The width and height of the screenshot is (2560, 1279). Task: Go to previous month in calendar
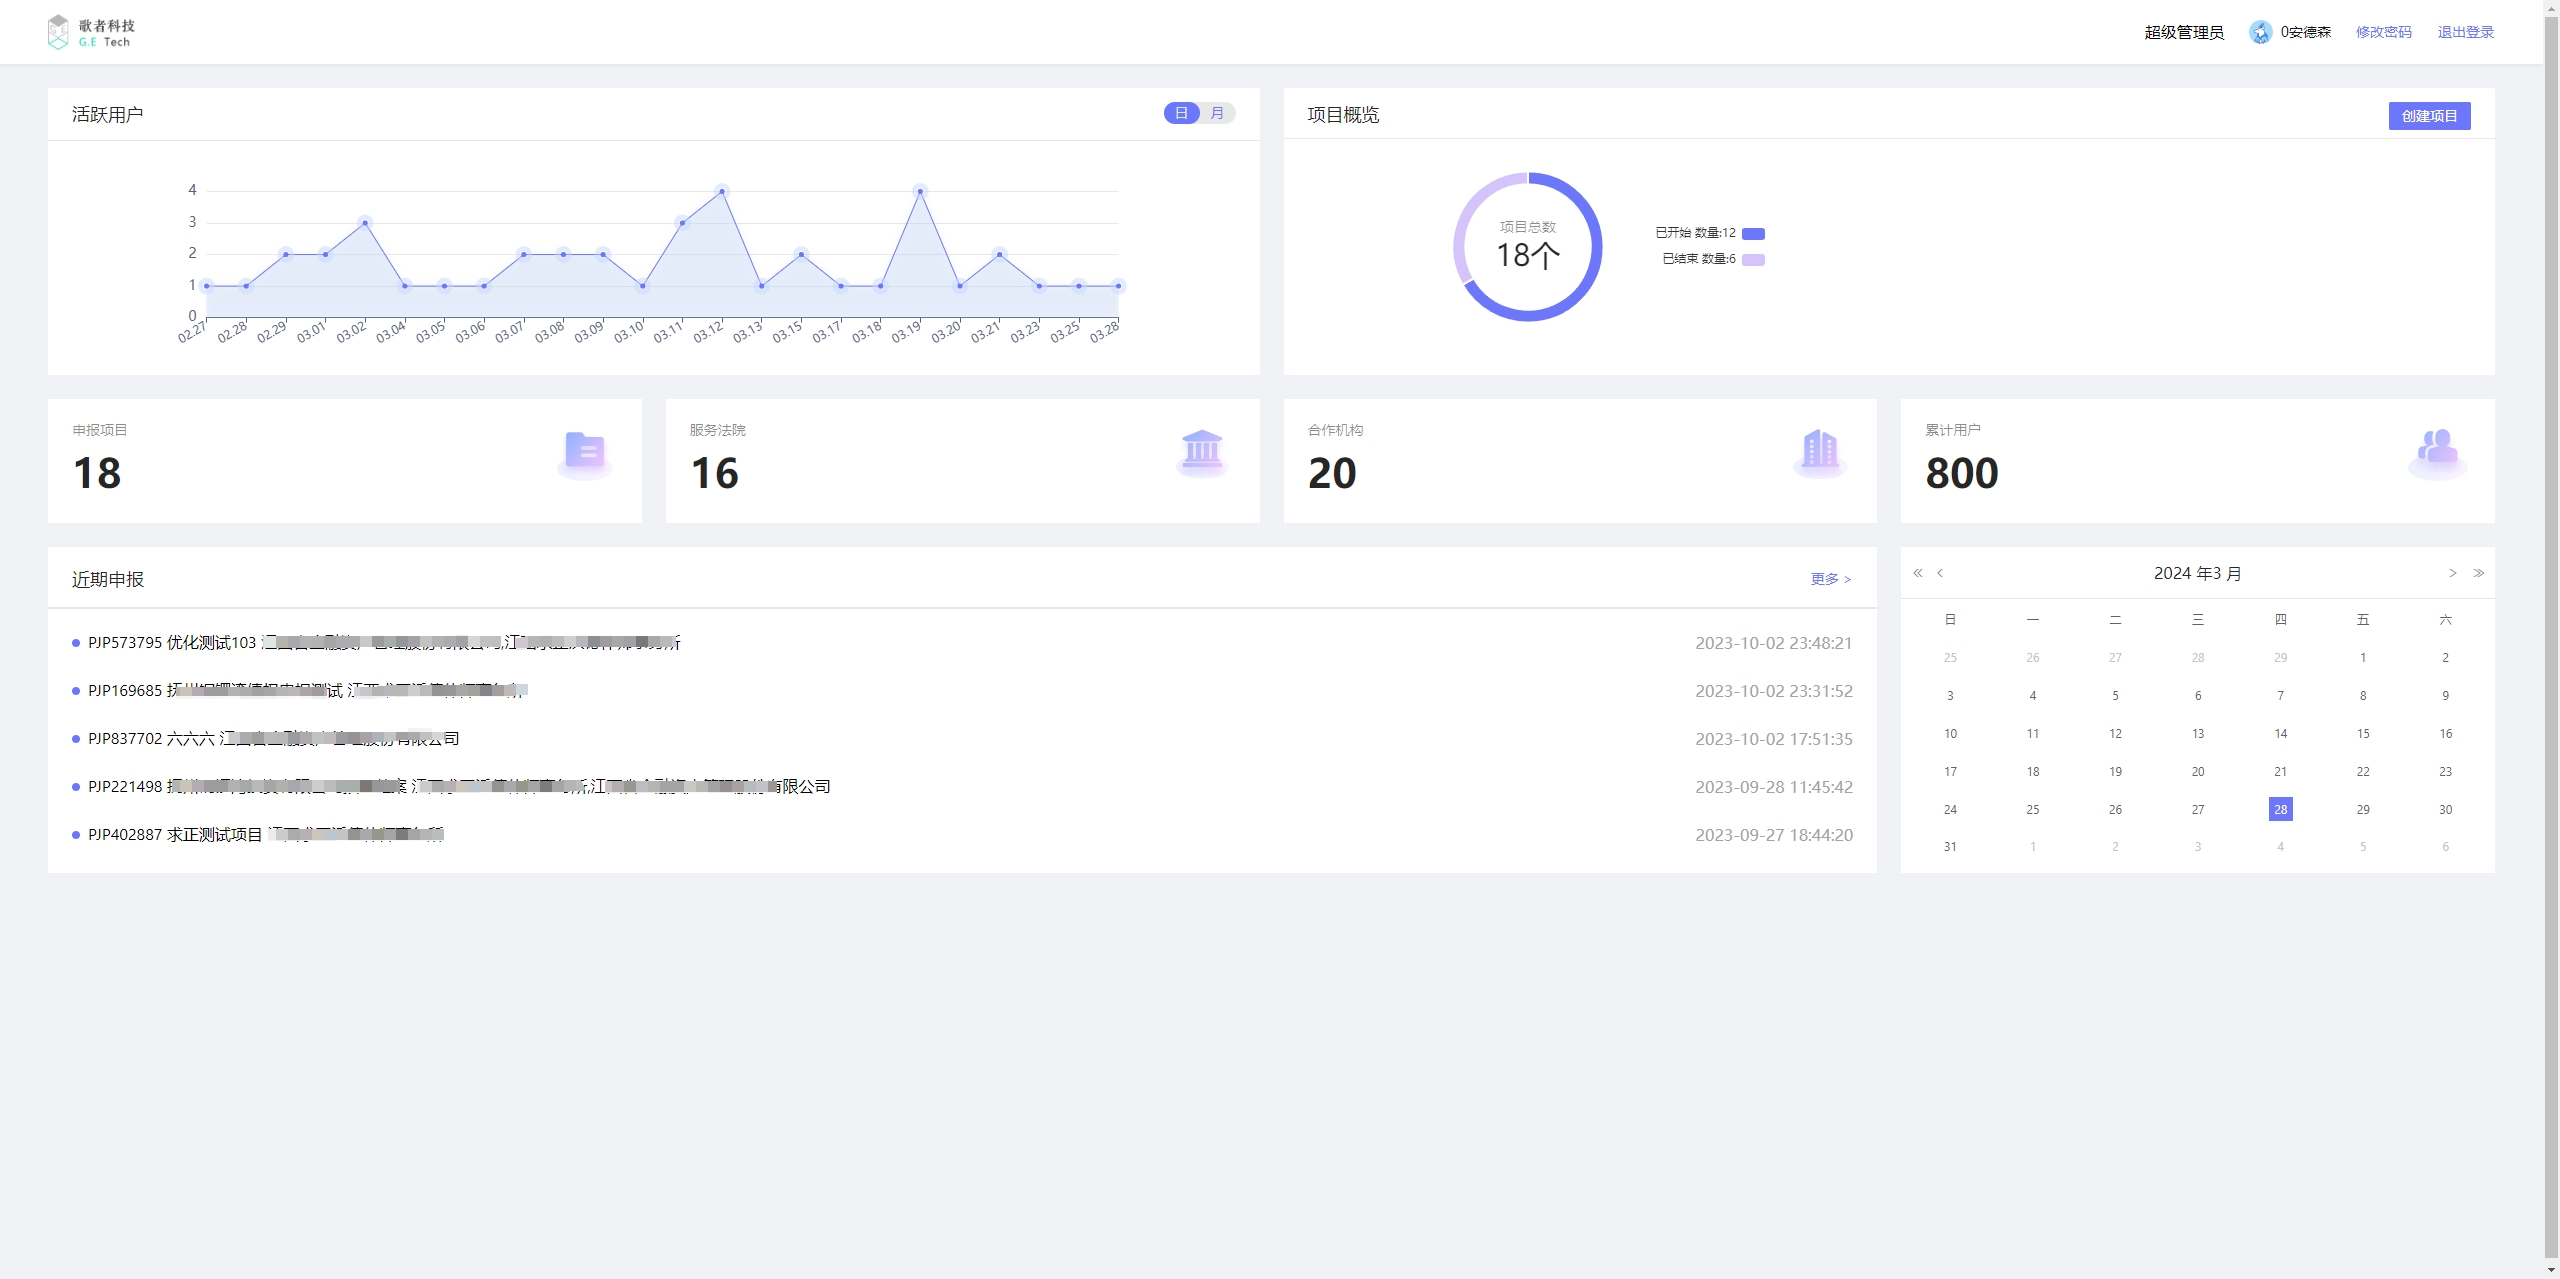pos(1940,573)
